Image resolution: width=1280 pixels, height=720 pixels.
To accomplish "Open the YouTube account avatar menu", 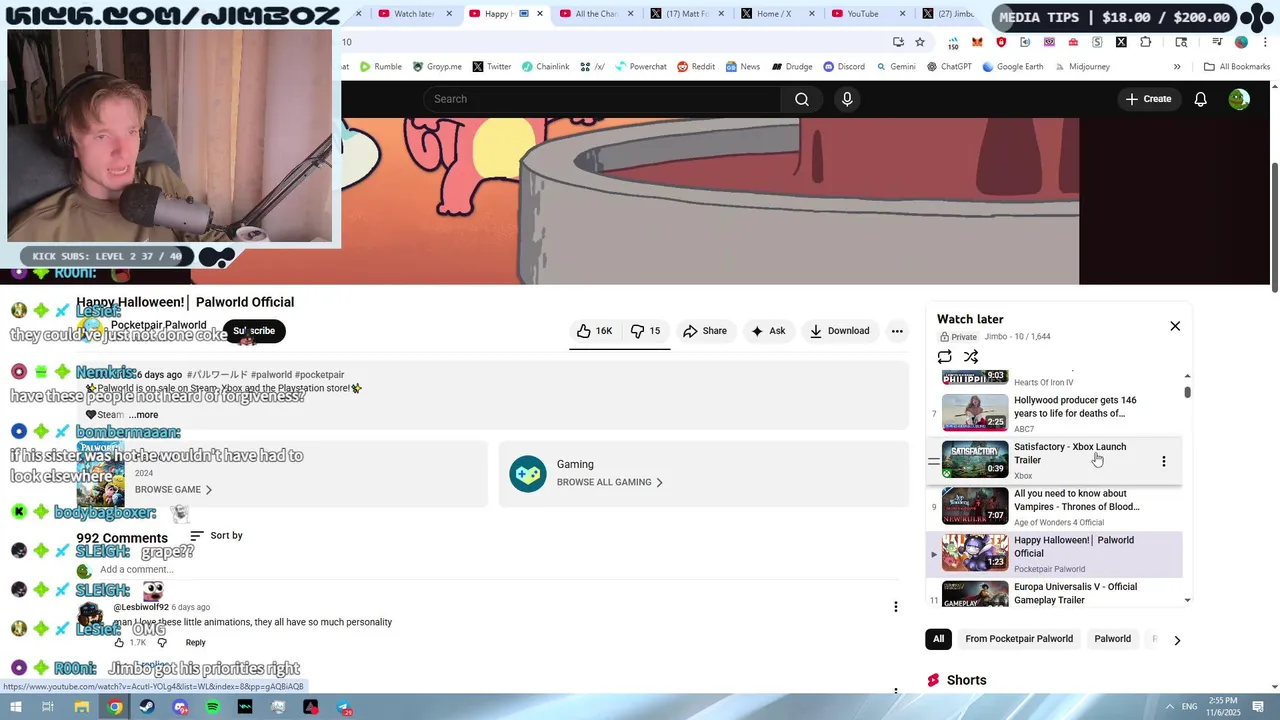I will [1239, 99].
